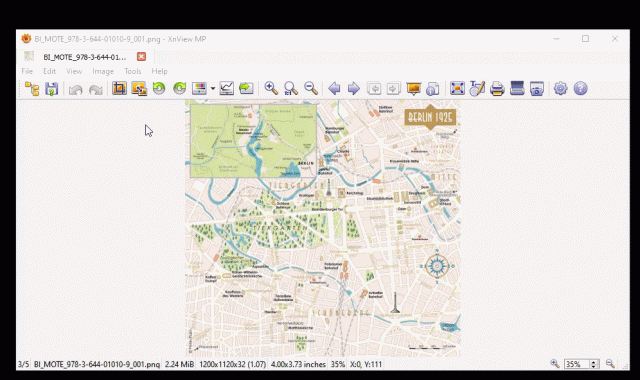Rotate the image clockwise
The height and width of the screenshot is (380, 640).
179,89
